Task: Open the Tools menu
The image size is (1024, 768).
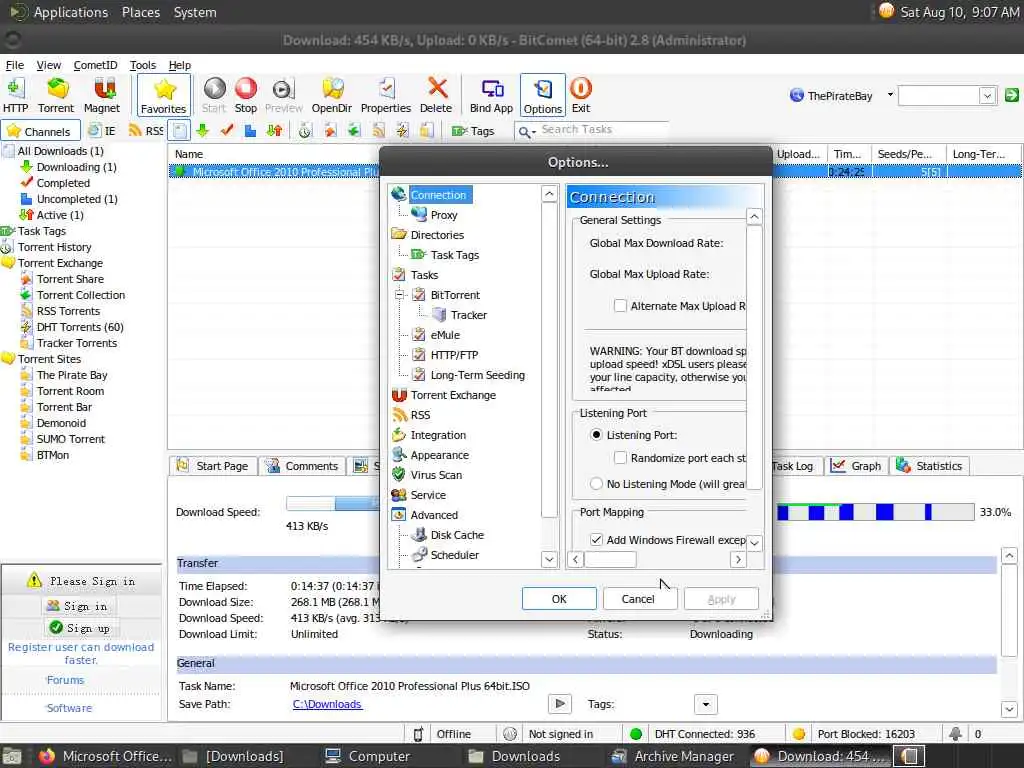Action: click(x=142, y=65)
